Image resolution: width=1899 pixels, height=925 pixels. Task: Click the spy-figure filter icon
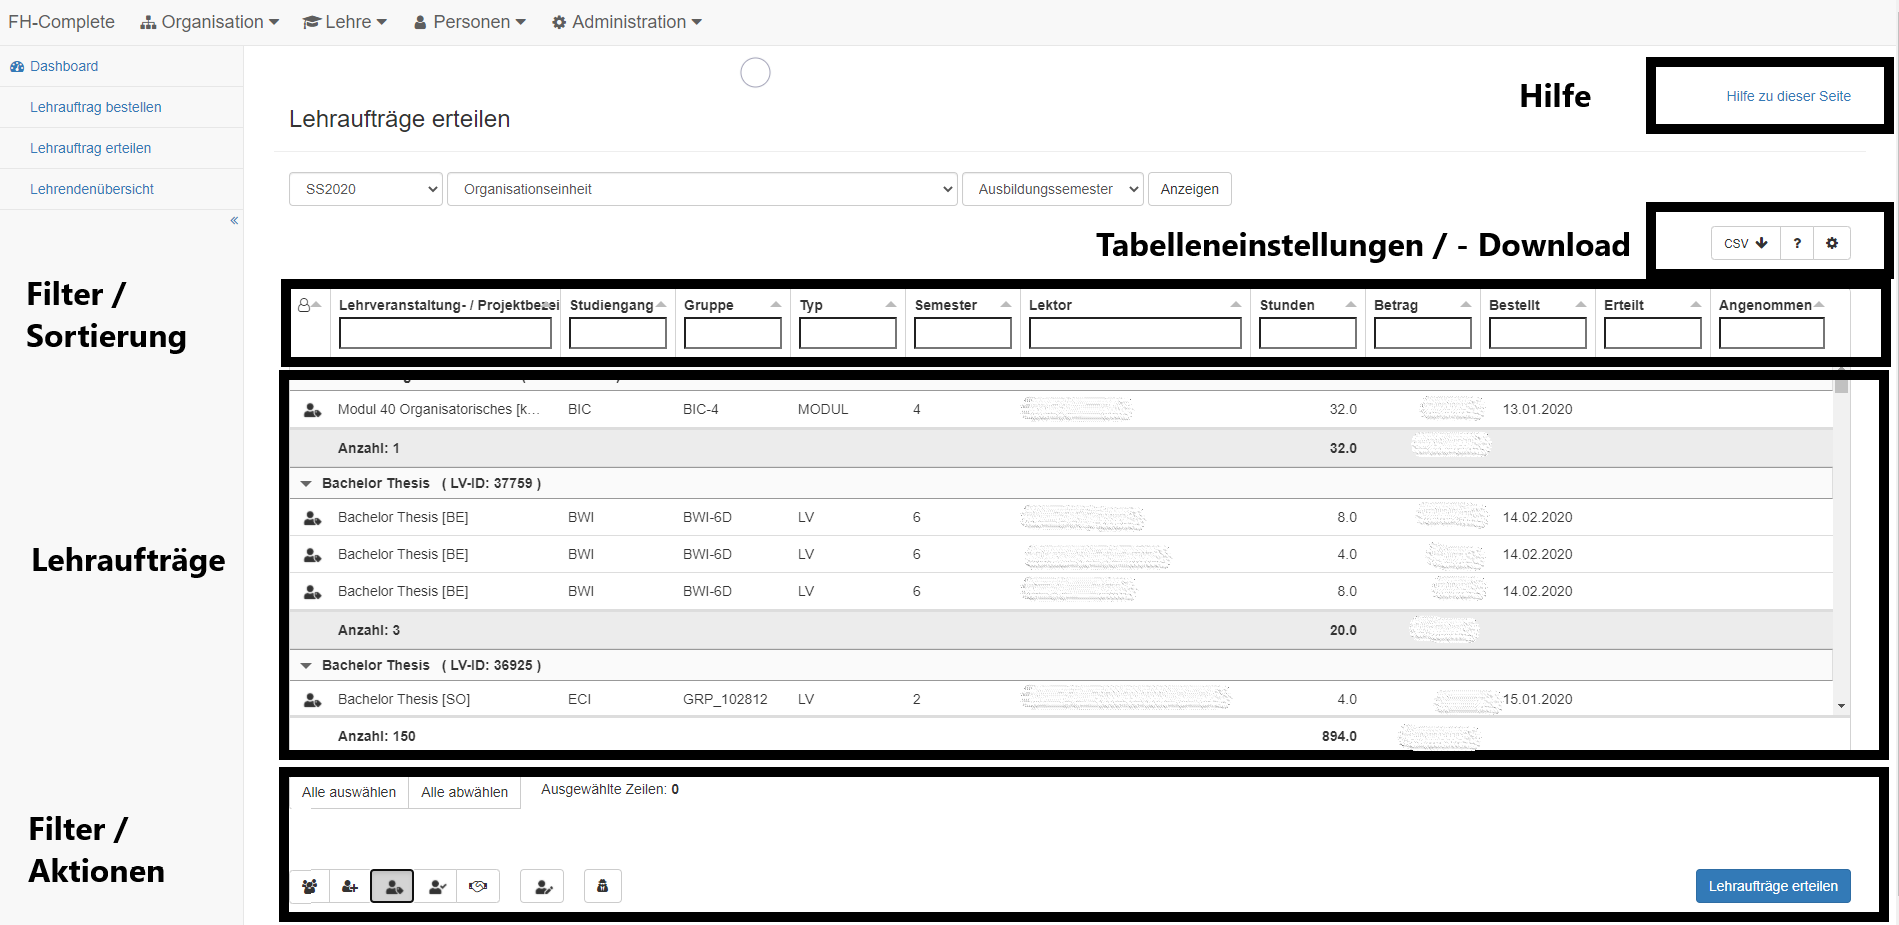coord(602,886)
